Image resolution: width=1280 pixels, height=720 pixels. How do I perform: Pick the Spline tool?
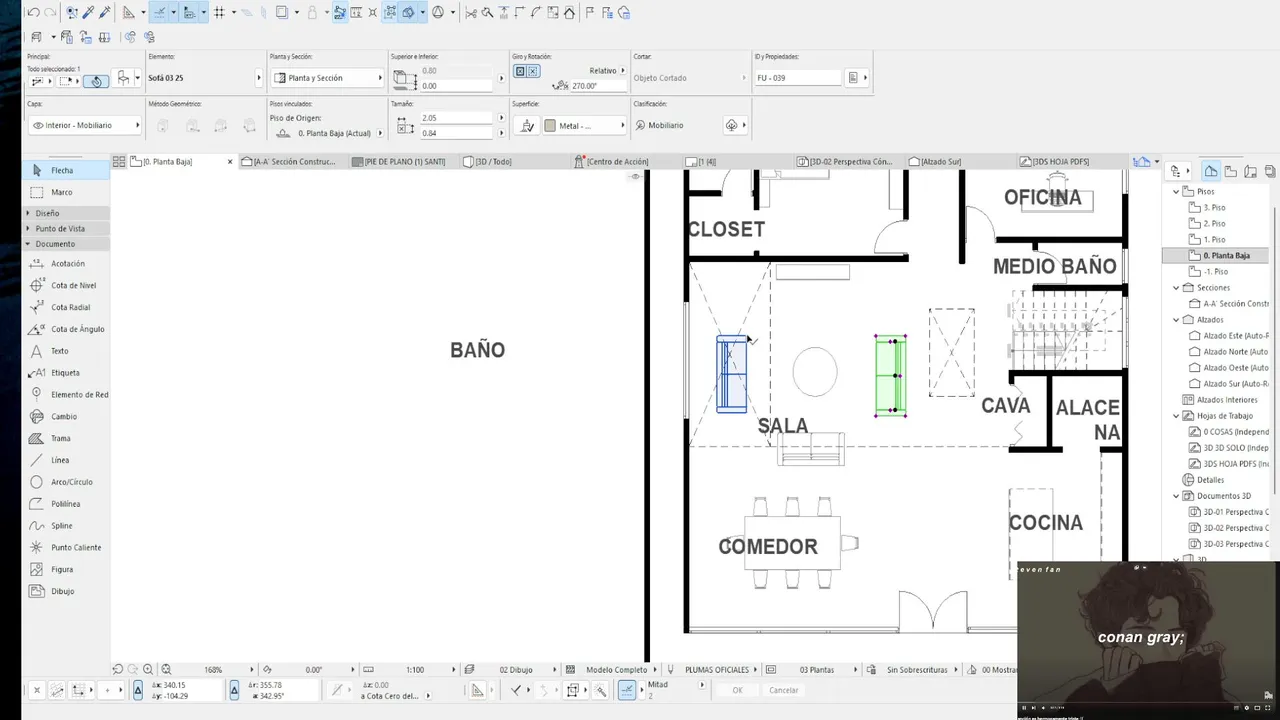[66, 526]
